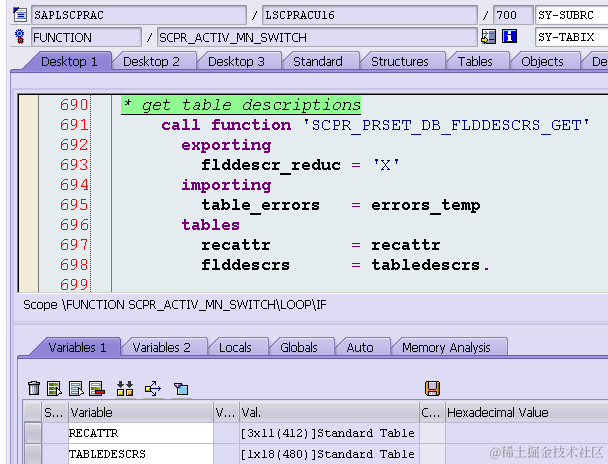Click the SY-SUBRC field
608x464 pixels.
click(x=572, y=15)
